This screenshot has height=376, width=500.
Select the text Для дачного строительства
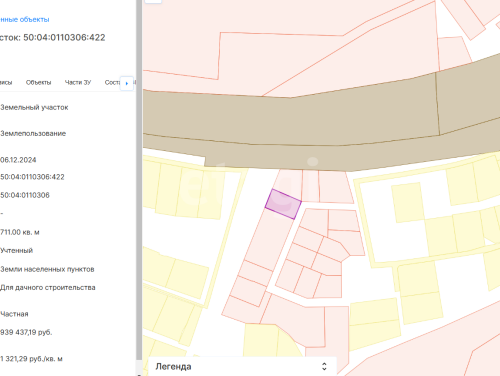coord(48,287)
